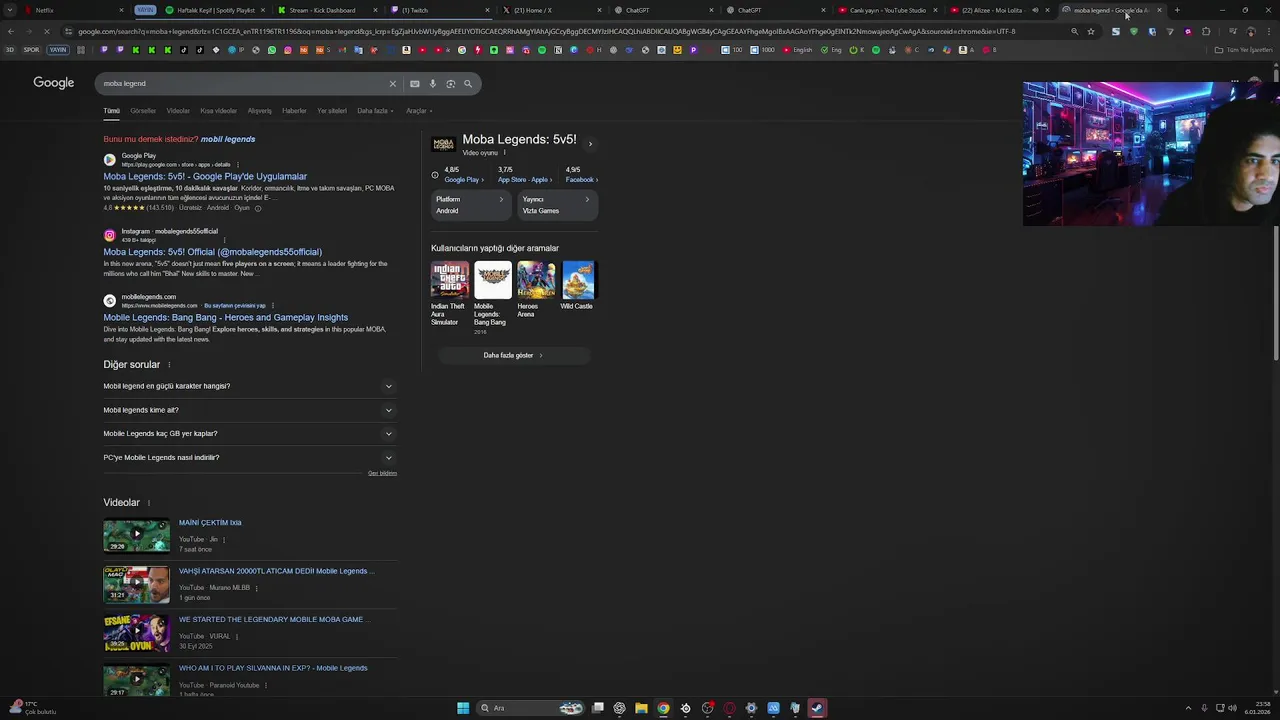Open the arrow next to Moba Legends: 5v5! title
The width and height of the screenshot is (1280, 720).
[x=590, y=144]
